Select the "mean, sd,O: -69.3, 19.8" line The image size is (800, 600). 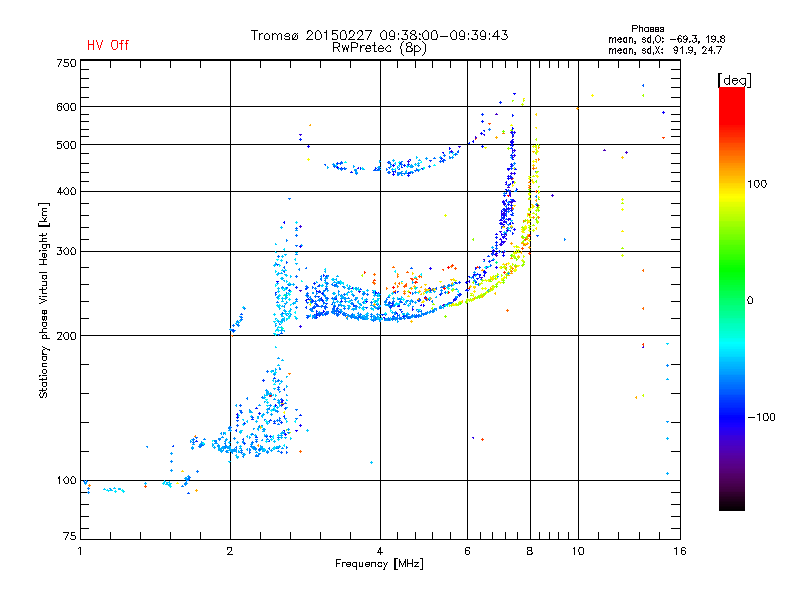(x=666, y=39)
